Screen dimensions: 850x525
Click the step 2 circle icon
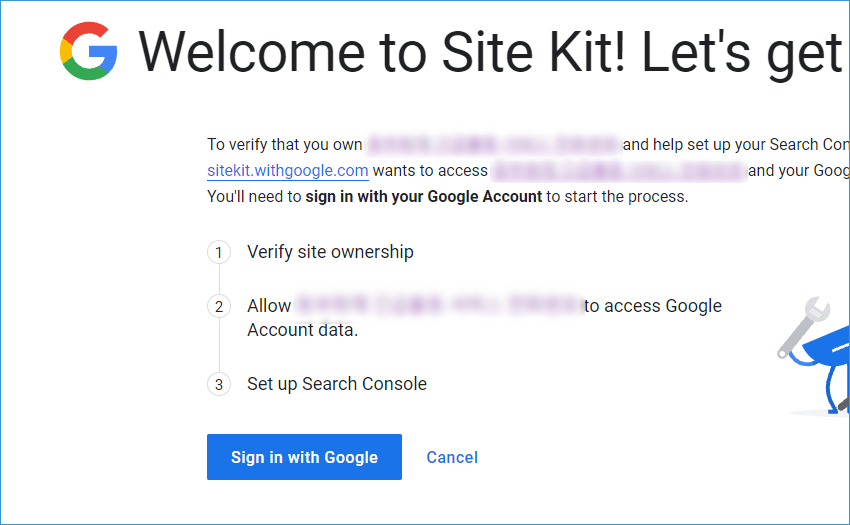[x=219, y=306]
